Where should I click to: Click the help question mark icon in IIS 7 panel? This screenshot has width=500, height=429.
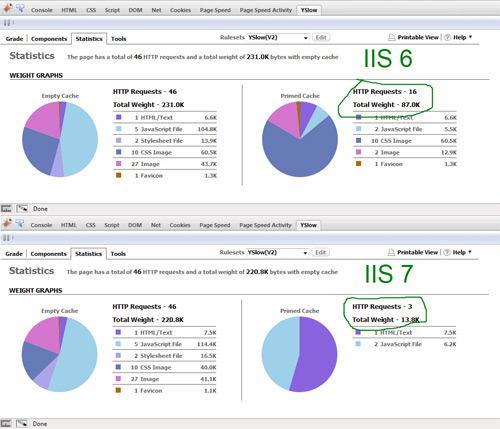click(447, 252)
